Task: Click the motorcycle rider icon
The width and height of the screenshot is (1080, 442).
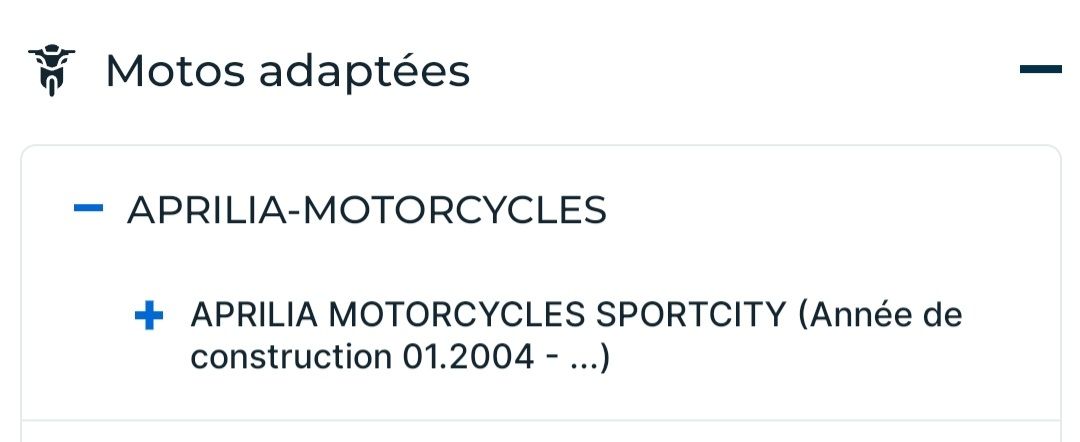Action: 51,70
